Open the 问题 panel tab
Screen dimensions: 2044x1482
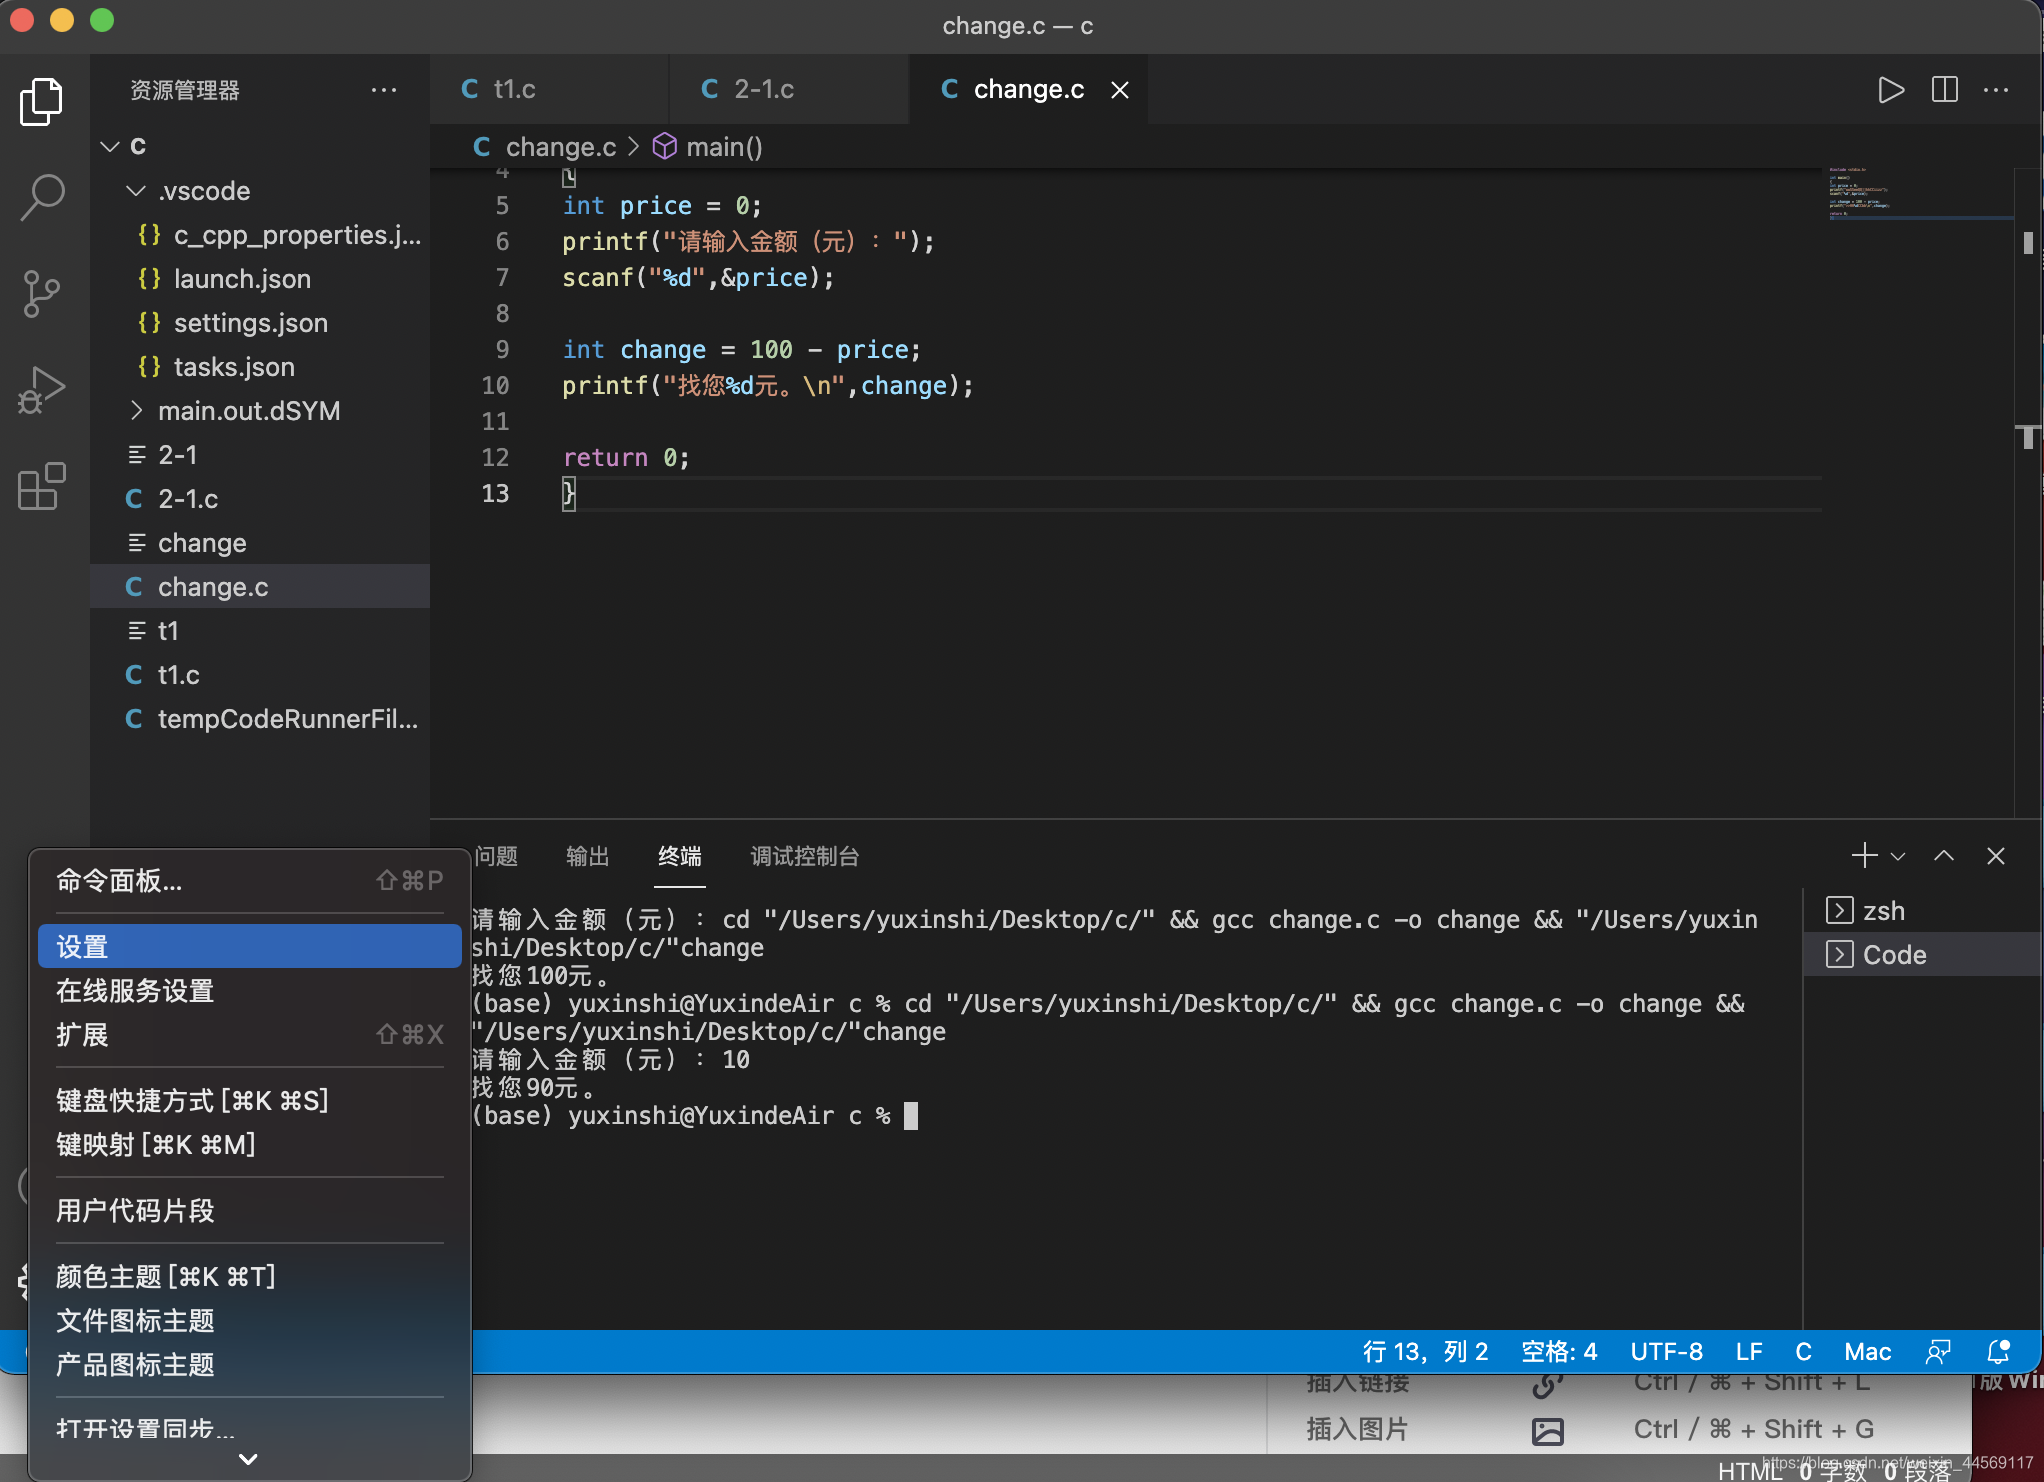496,856
